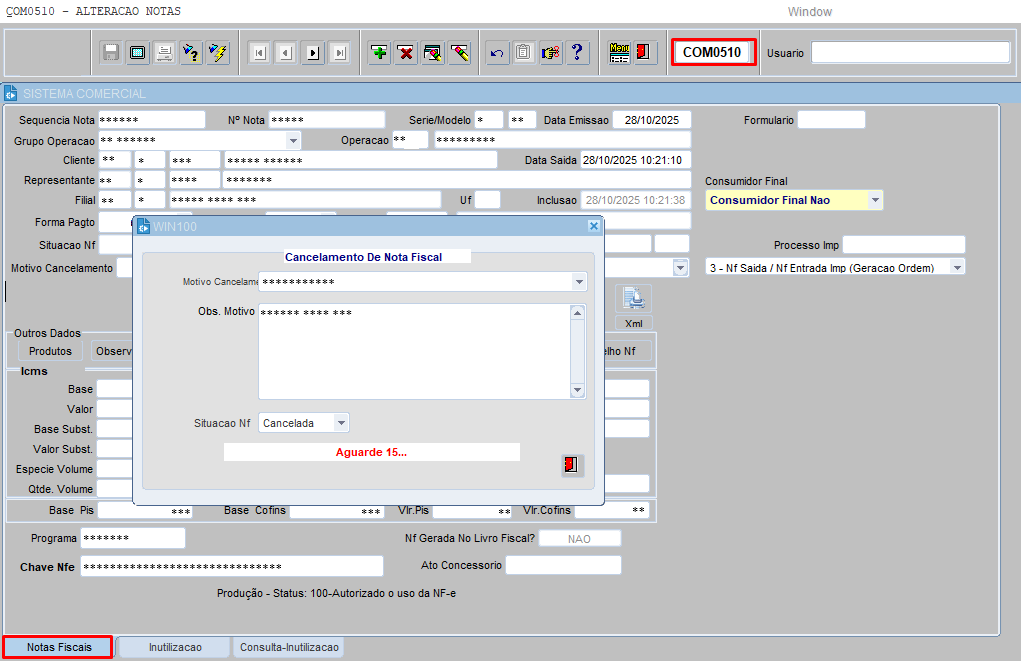Viewport: 1021px width, 661px height.
Task: Click the Produtos button
Action: (x=50, y=351)
